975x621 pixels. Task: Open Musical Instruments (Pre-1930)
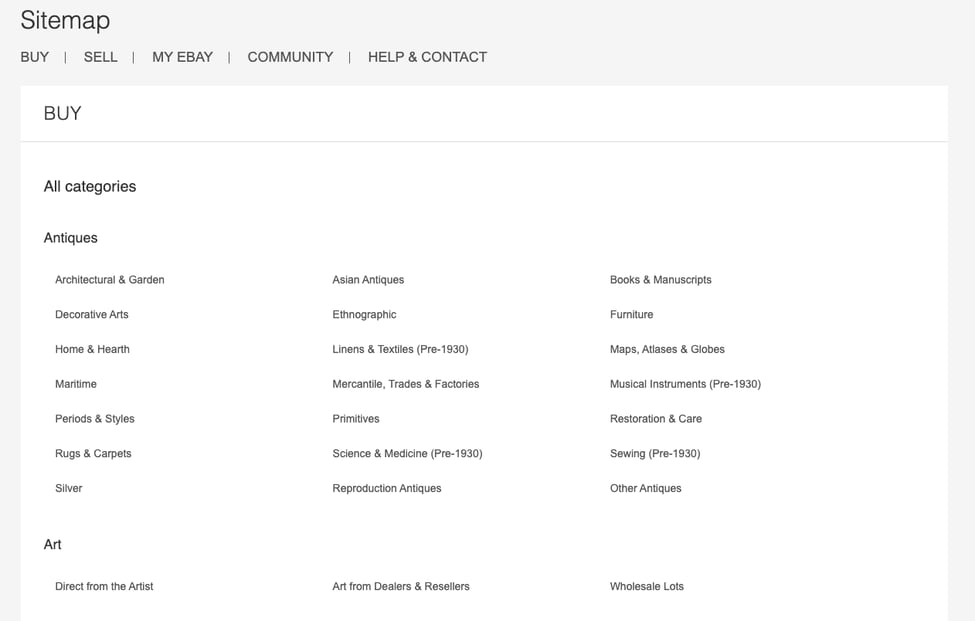click(686, 384)
